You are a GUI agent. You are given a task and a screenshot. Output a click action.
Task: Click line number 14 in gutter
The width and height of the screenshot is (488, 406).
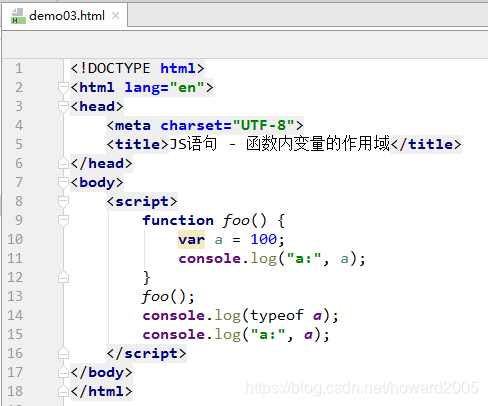pyautogui.click(x=15, y=315)
